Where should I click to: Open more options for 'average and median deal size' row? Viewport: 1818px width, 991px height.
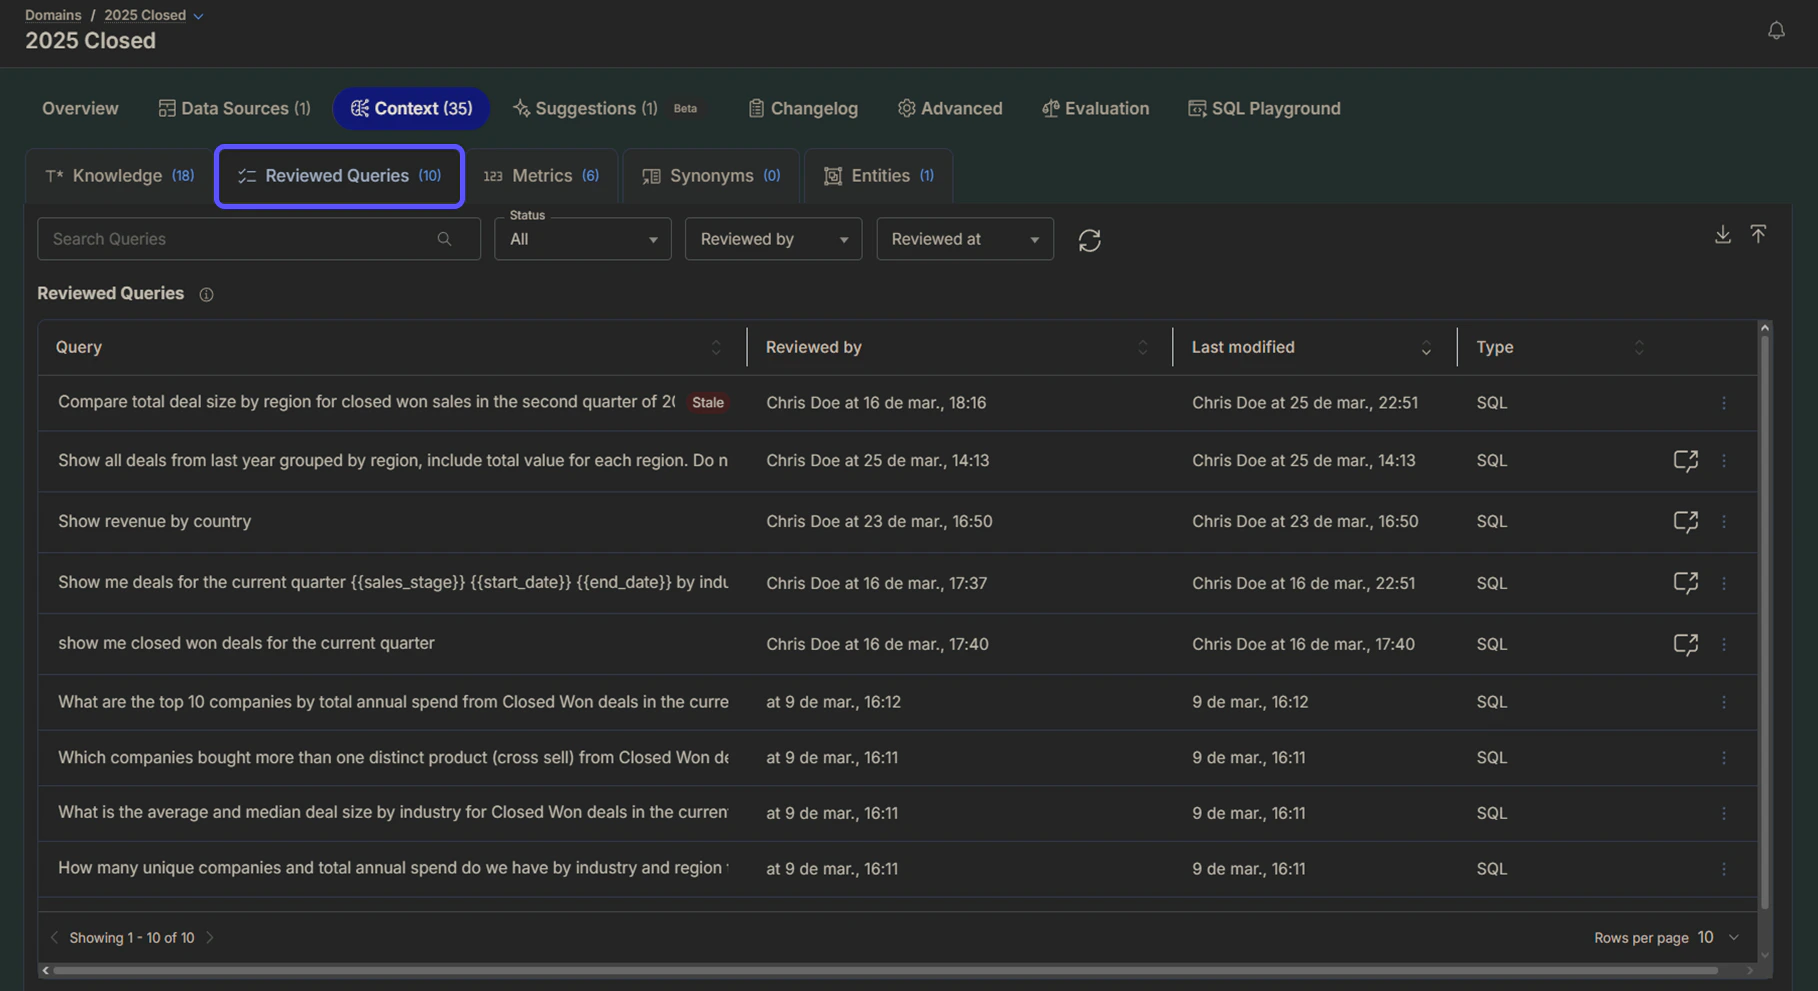[1723, 813]
